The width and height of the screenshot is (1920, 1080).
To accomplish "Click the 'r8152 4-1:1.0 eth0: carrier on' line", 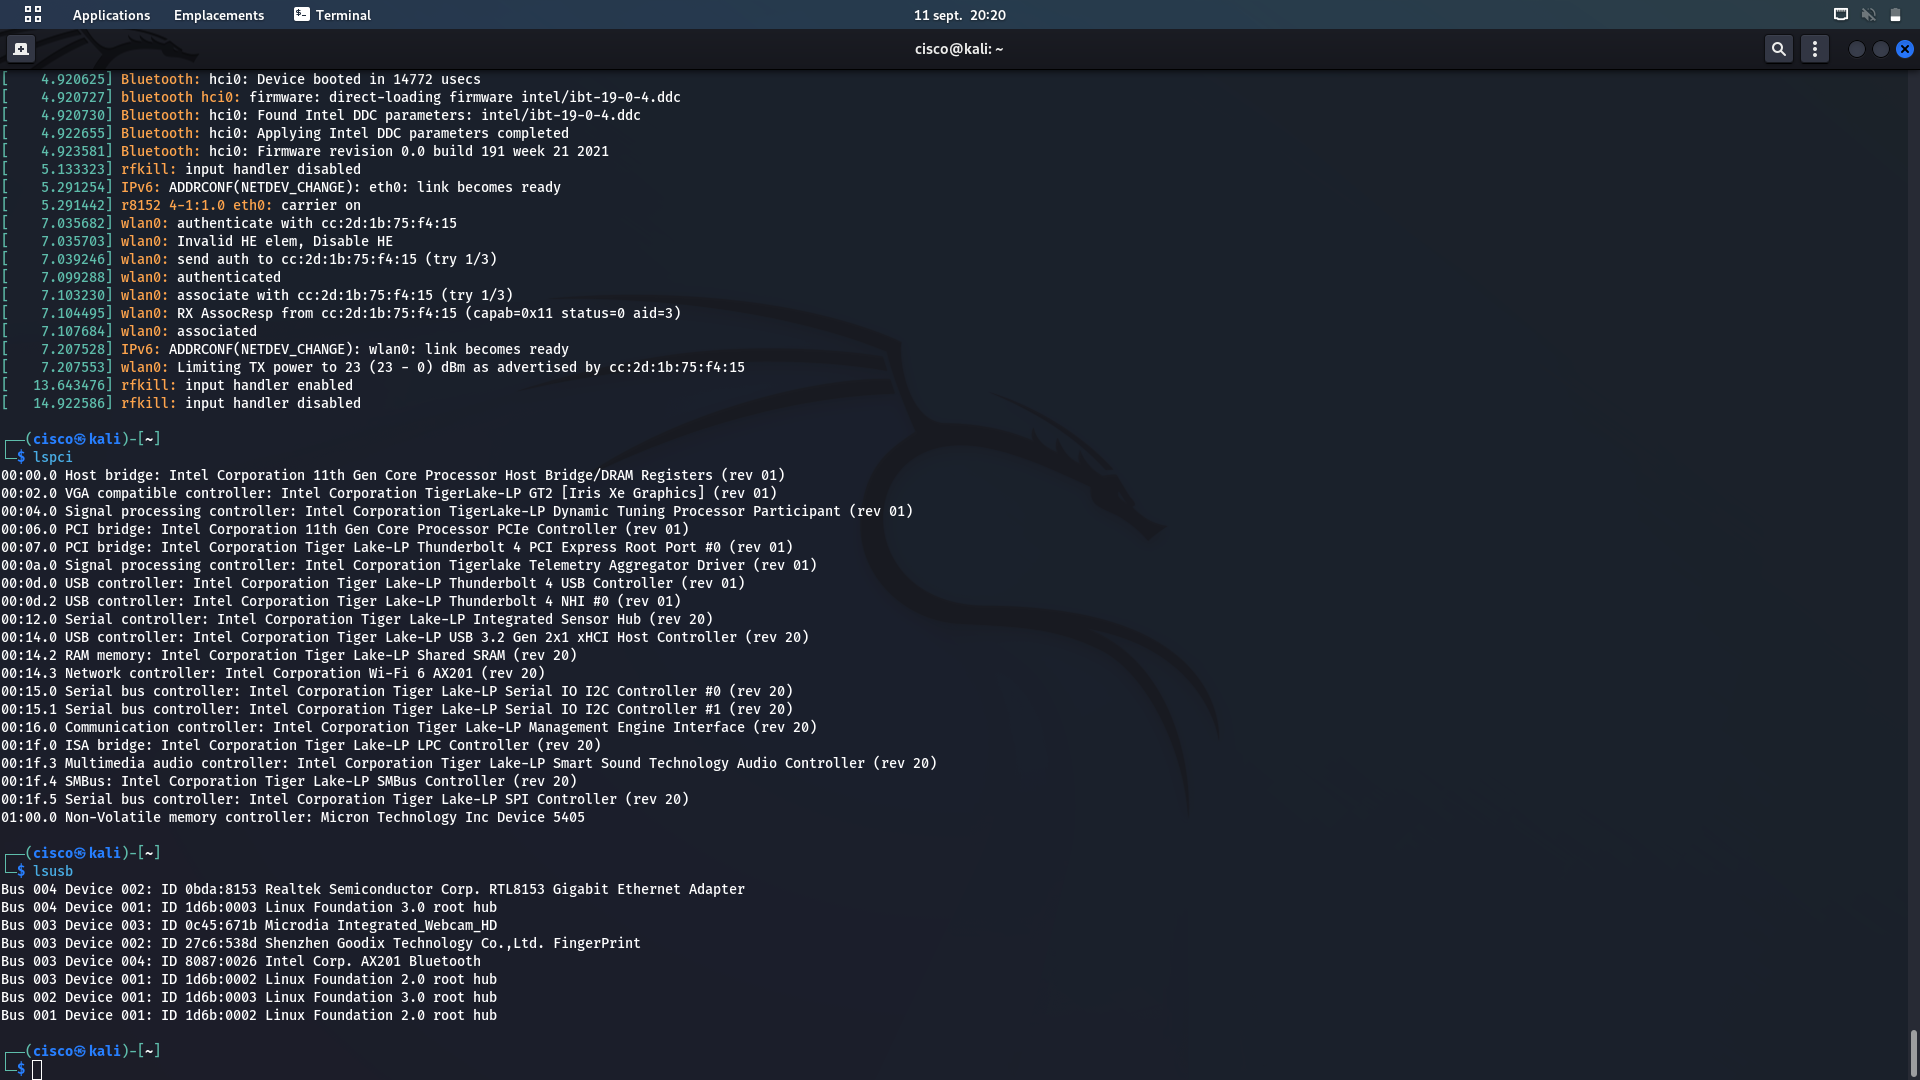I will tap(181, 205).
